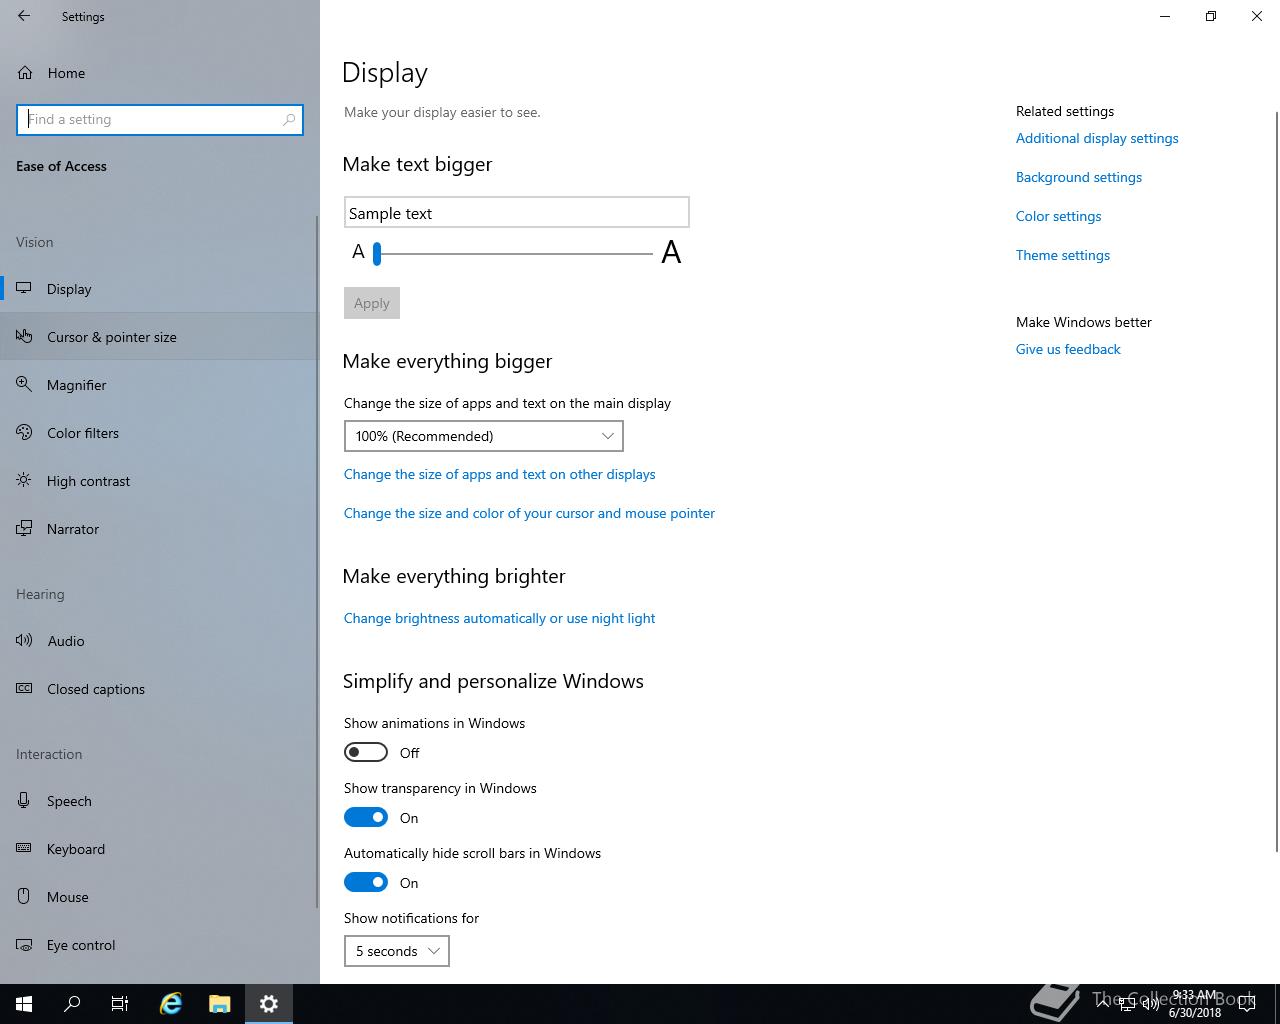The height and width of the screenshot is (1024, 1280).
Task: Select Magnifier settings page
Action: coord(160,385)
